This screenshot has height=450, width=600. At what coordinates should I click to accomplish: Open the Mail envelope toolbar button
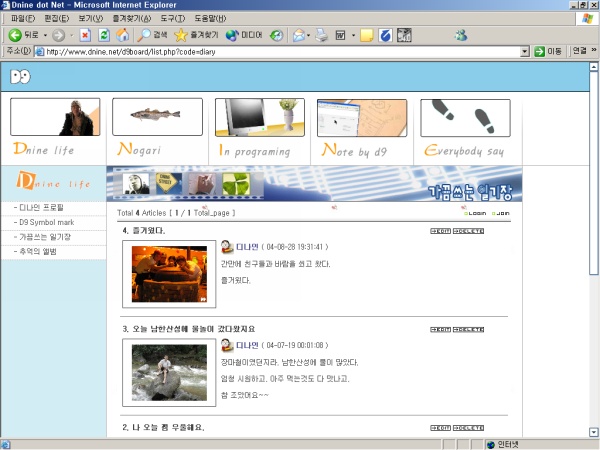coord(299,35)
